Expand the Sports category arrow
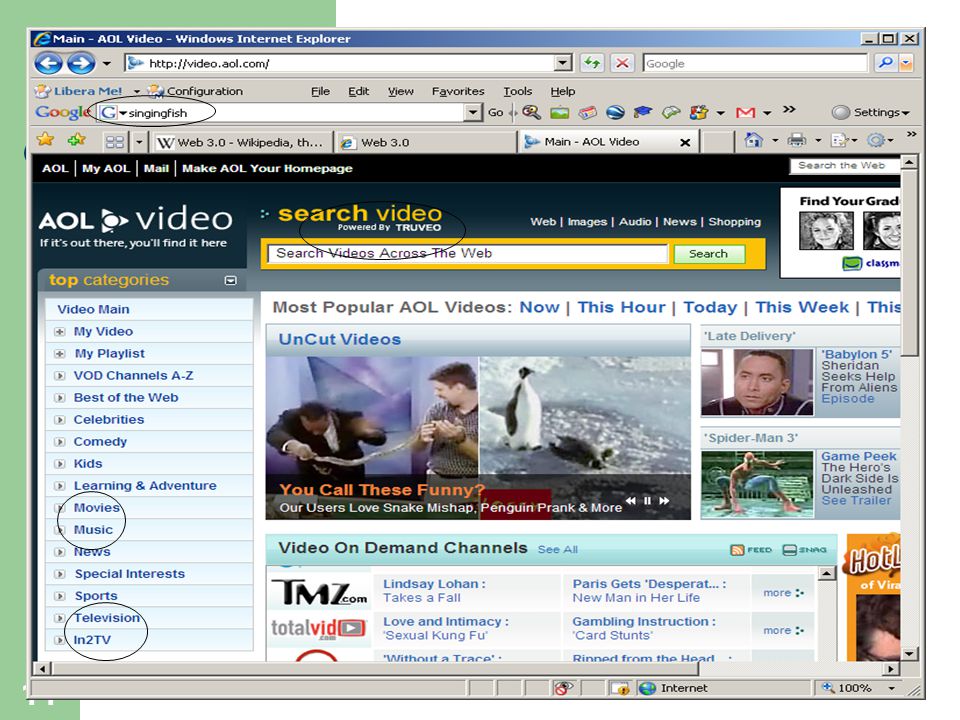The height and width of the screenshot is (720, 960). (59, 596)
